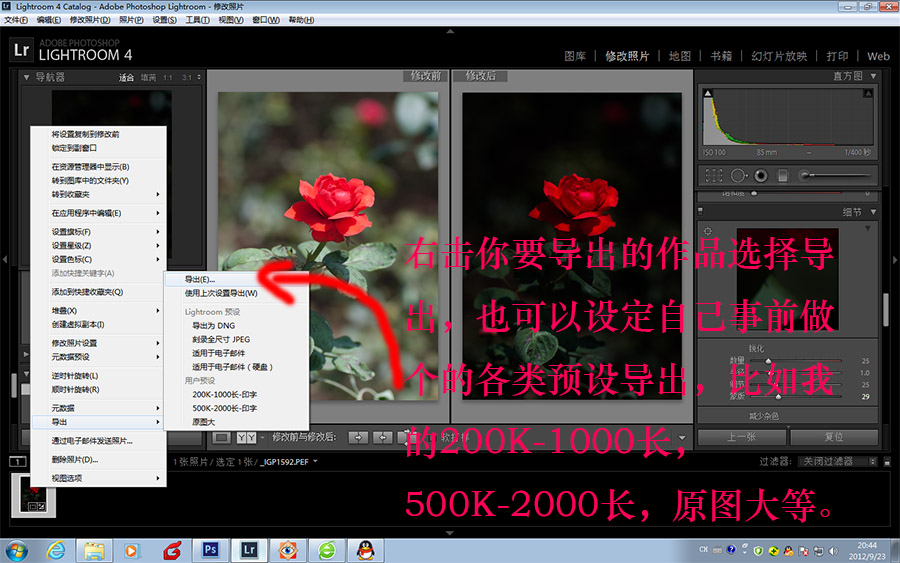Open Photoshop from Windows taskbar
This screenshot has height=563, width=900.
click(x=210, y=550)
